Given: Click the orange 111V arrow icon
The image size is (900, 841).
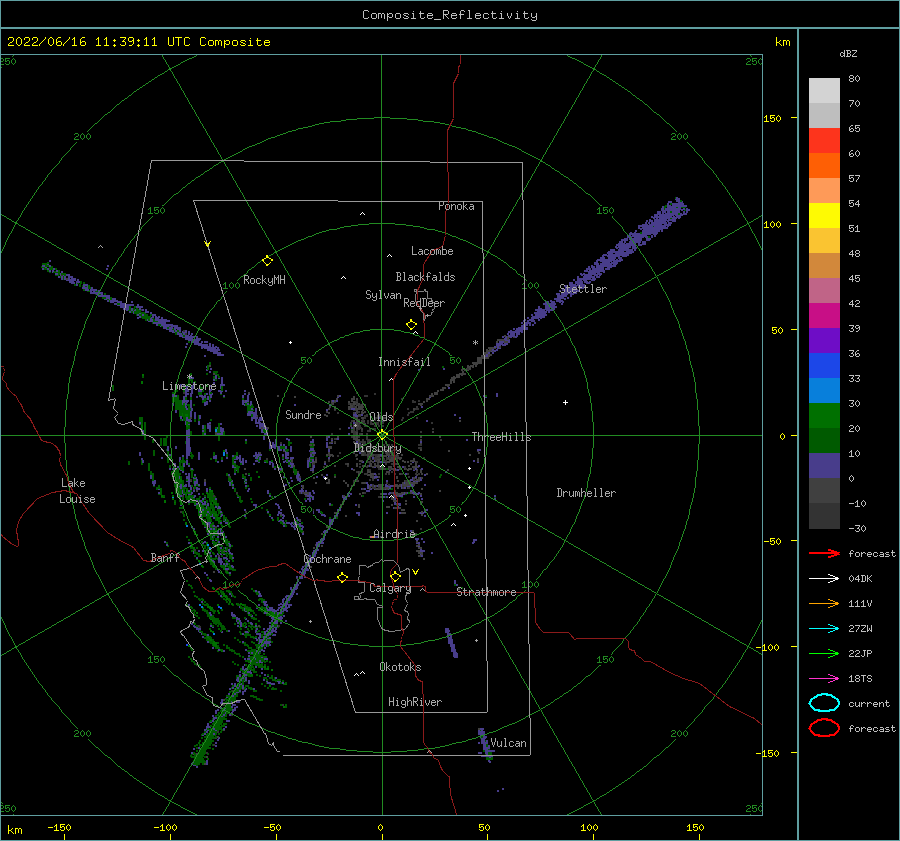Looking at the screenshot, I should pos(824,603).
